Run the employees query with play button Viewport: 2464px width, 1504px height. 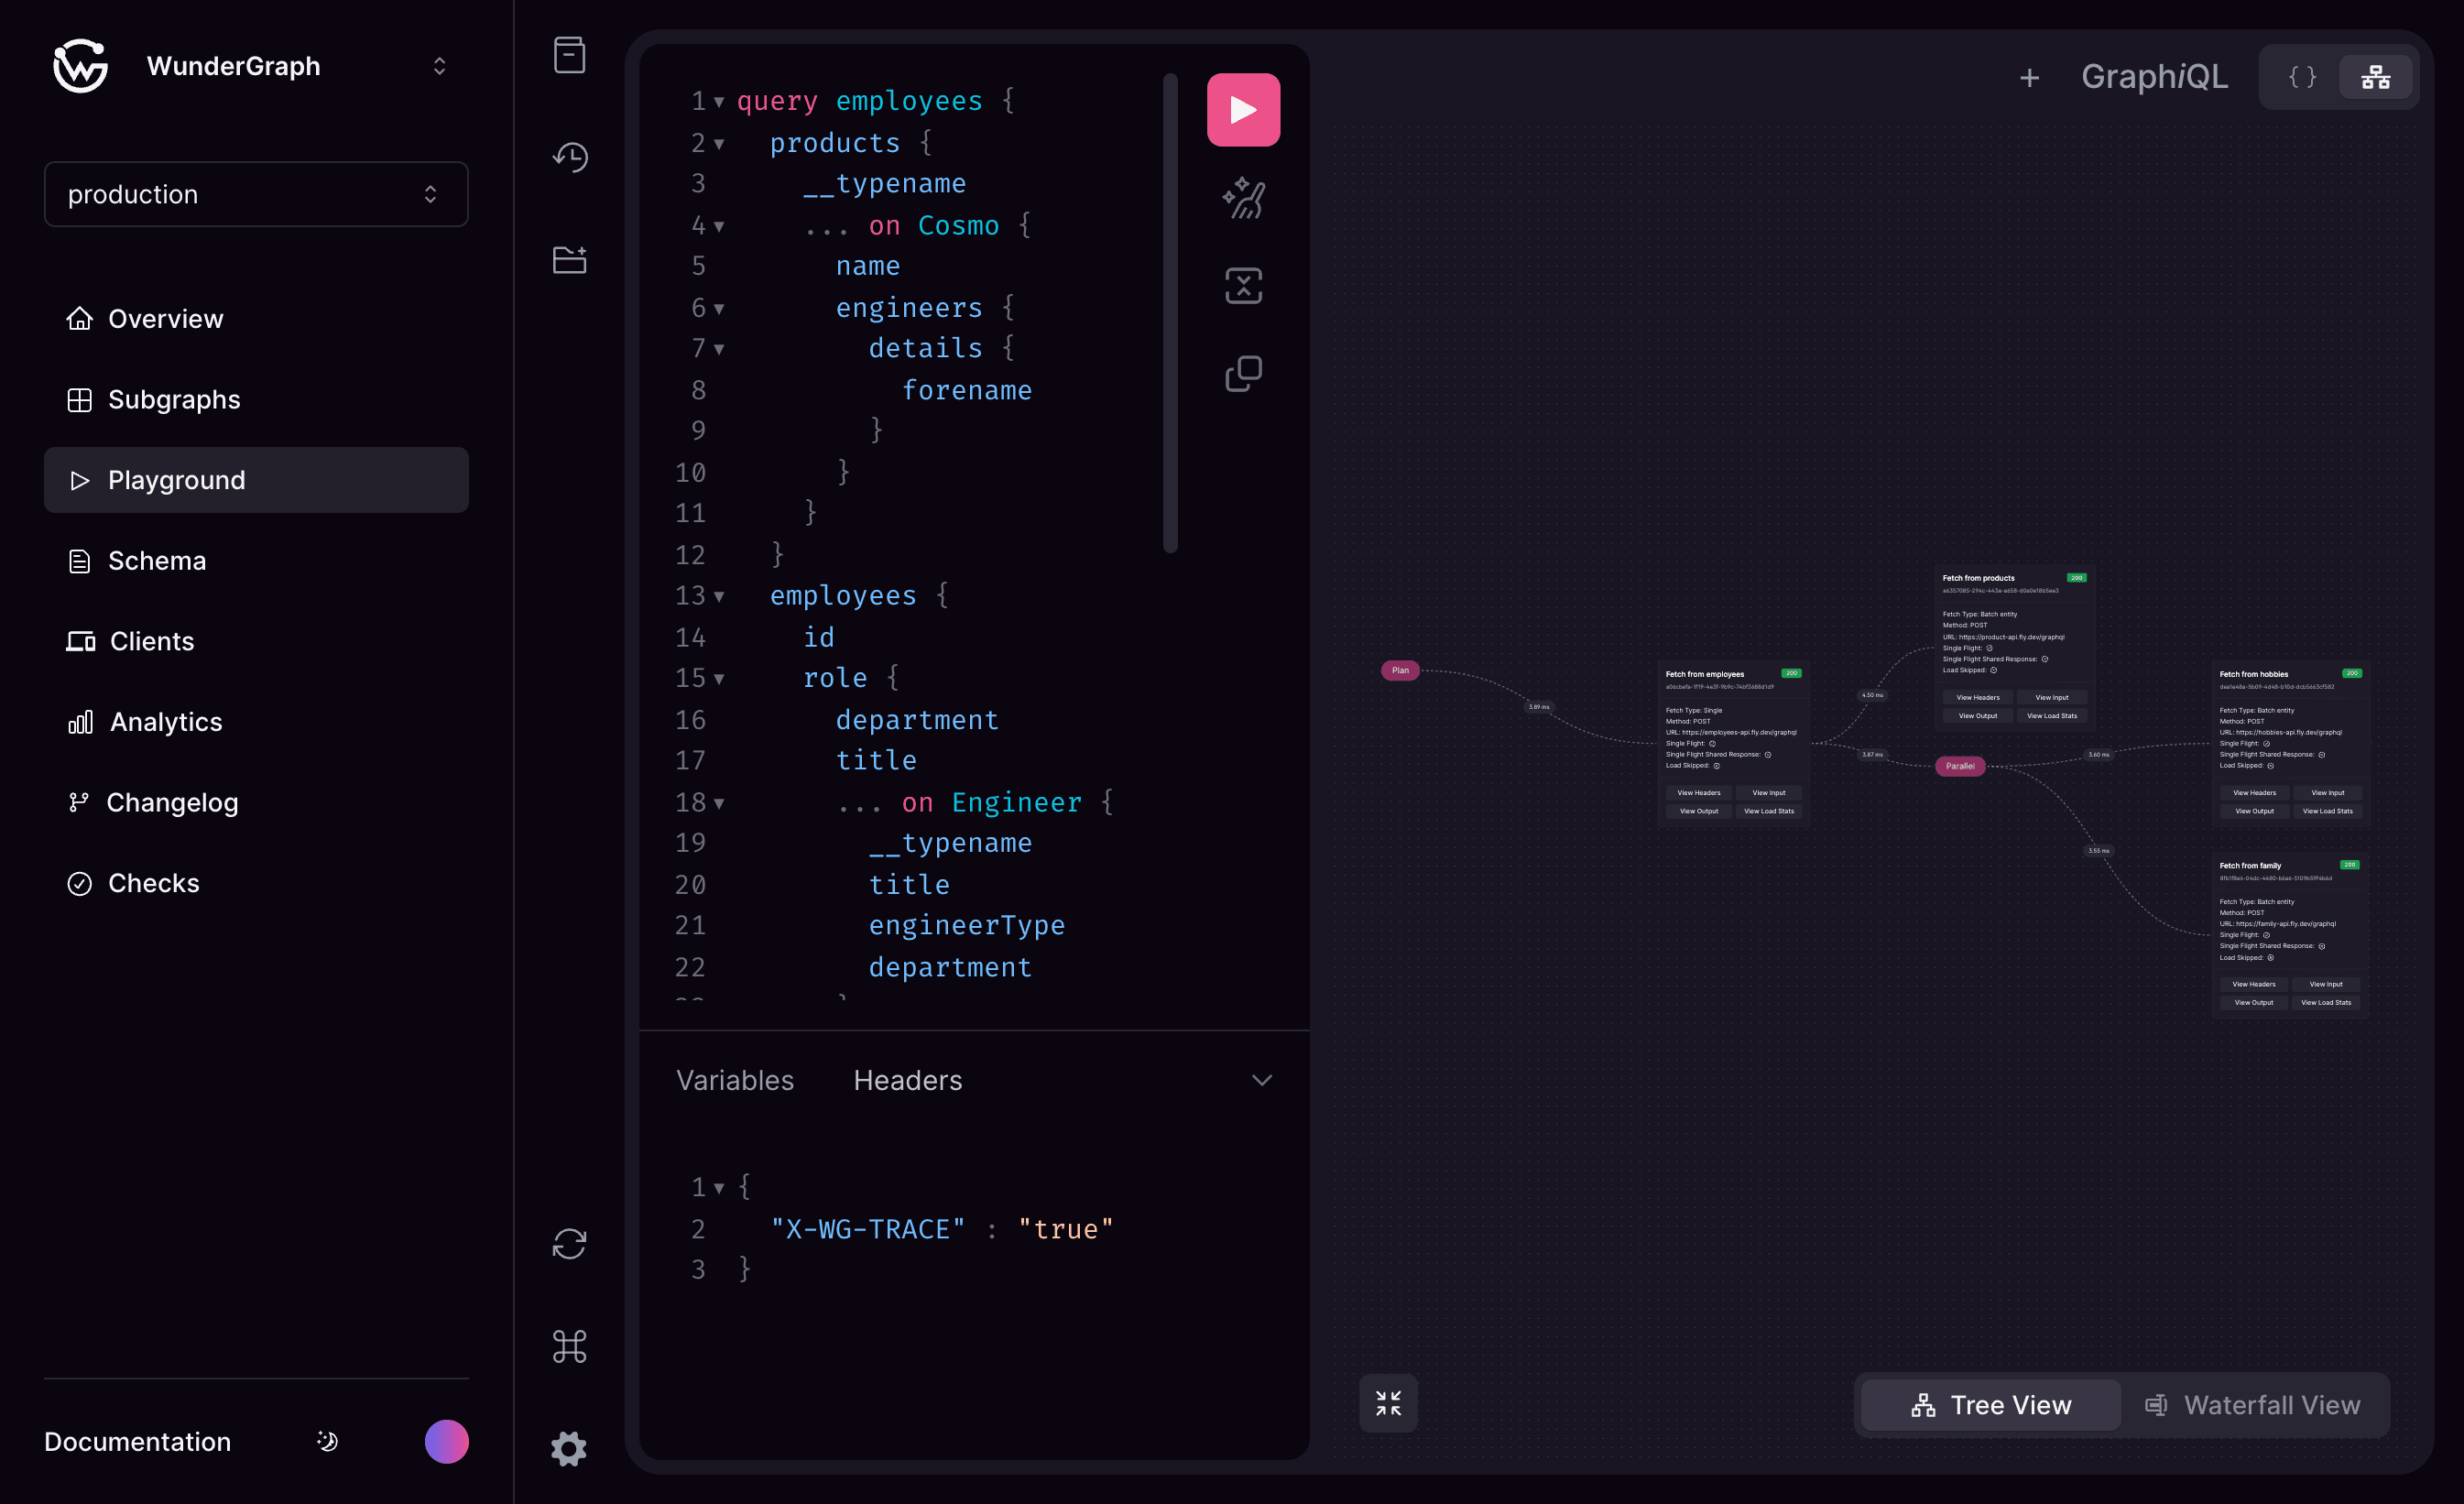1243,109
